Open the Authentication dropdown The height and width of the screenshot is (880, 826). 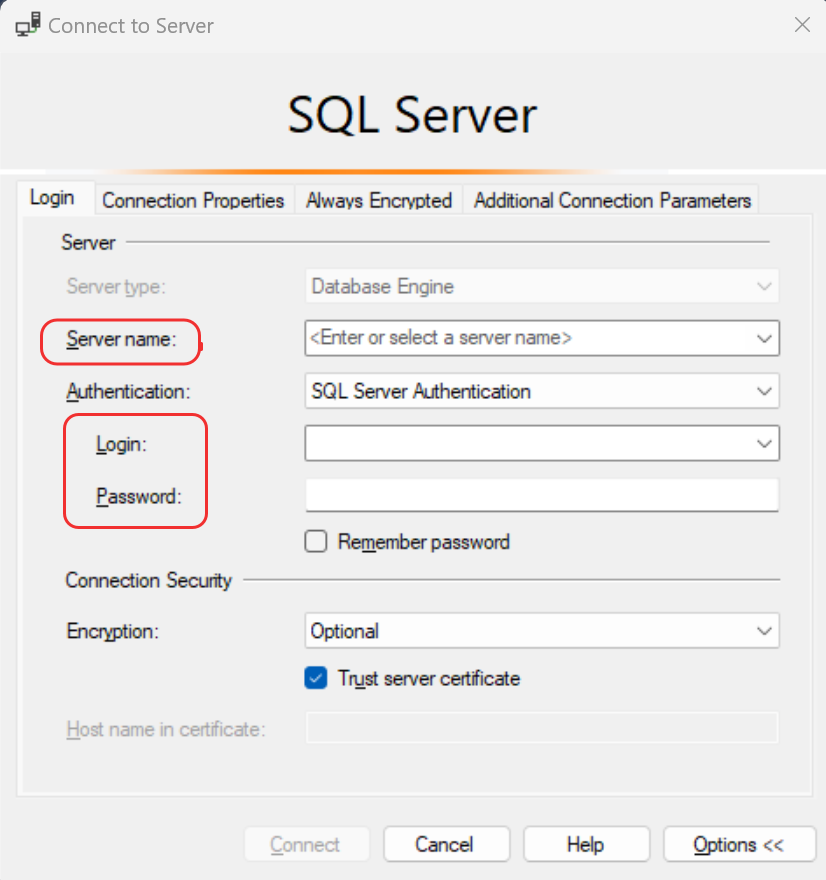tap(542, 391)
